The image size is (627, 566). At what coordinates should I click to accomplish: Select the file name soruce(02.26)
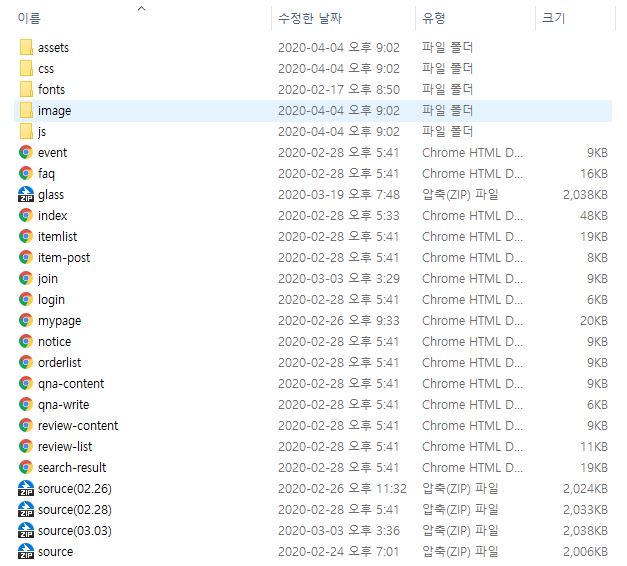(x=75, y=488)
